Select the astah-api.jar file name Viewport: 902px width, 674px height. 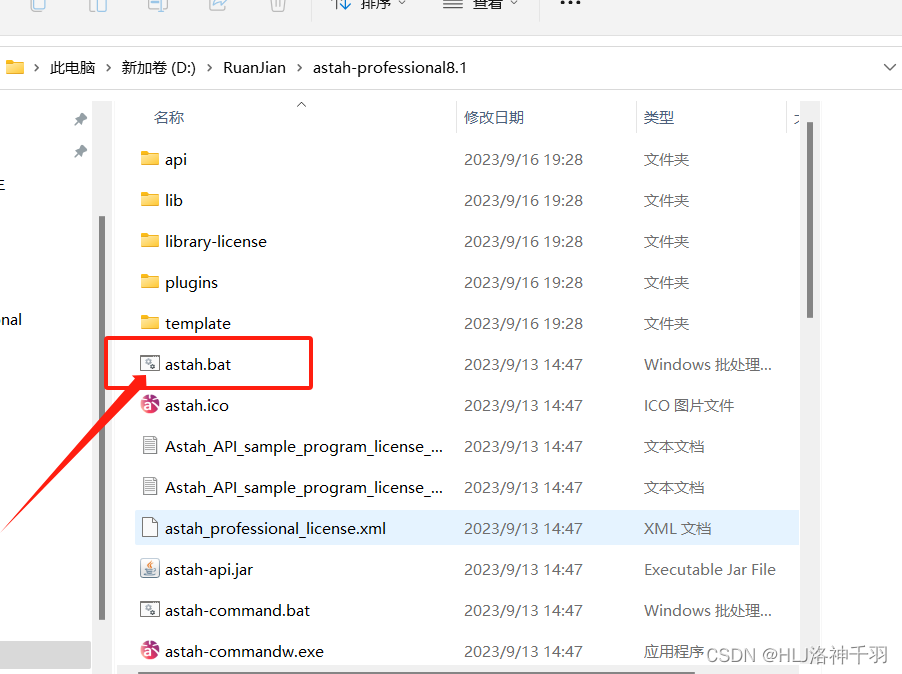coord(209,569)
